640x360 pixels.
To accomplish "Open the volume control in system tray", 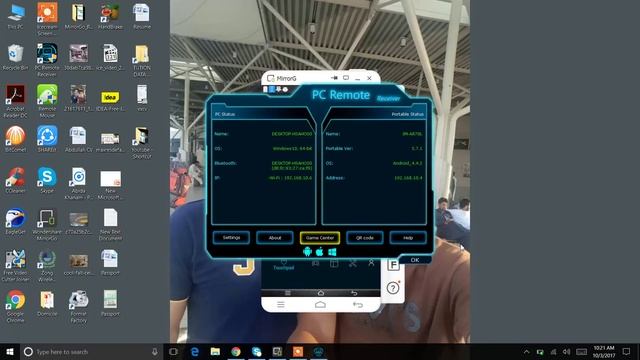I will click(566, 351).
